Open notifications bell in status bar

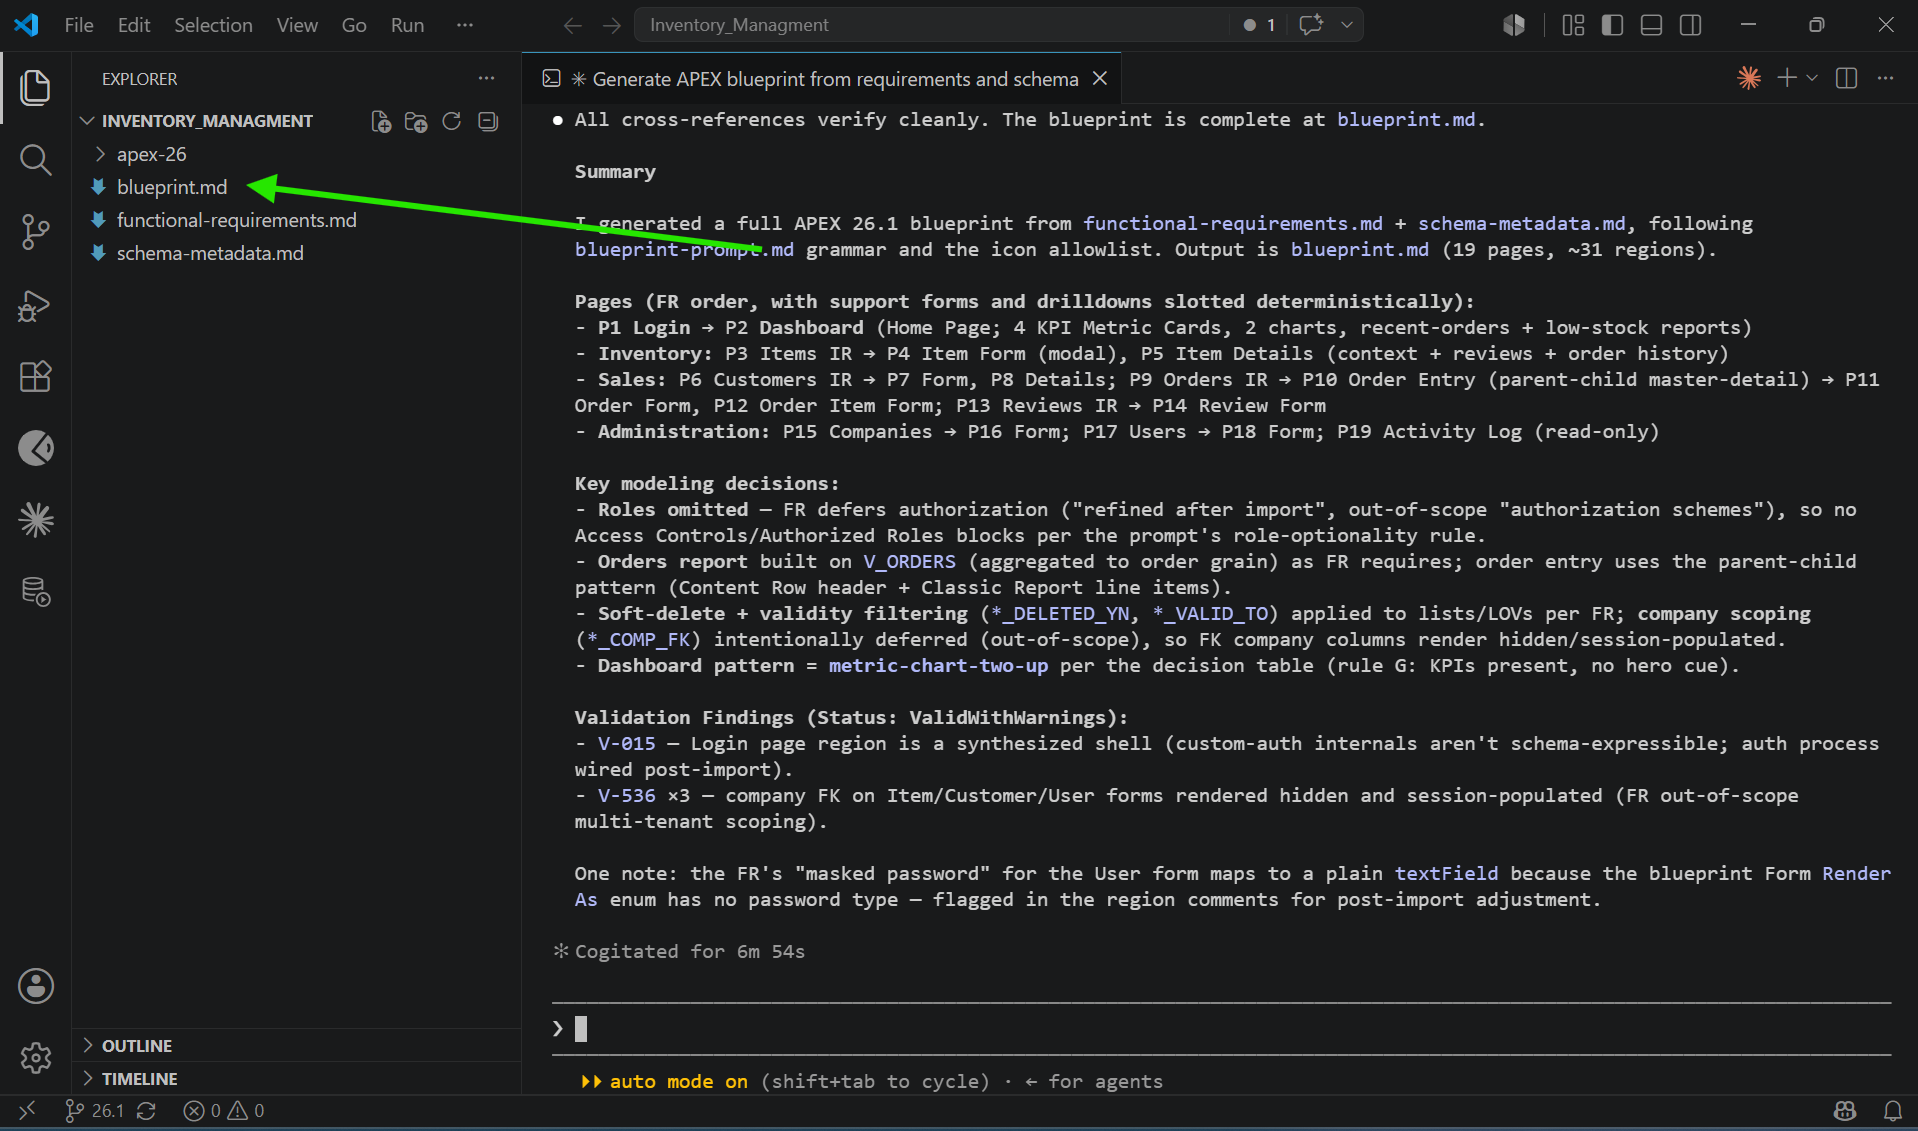(x=1893, y=1111)
